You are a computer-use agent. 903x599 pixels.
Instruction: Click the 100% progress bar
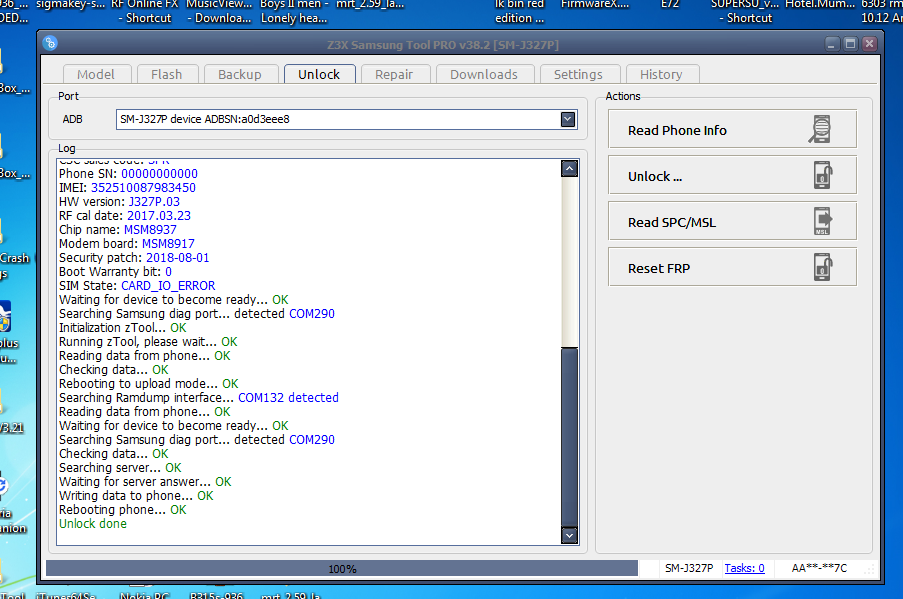(x=342, y=568)
